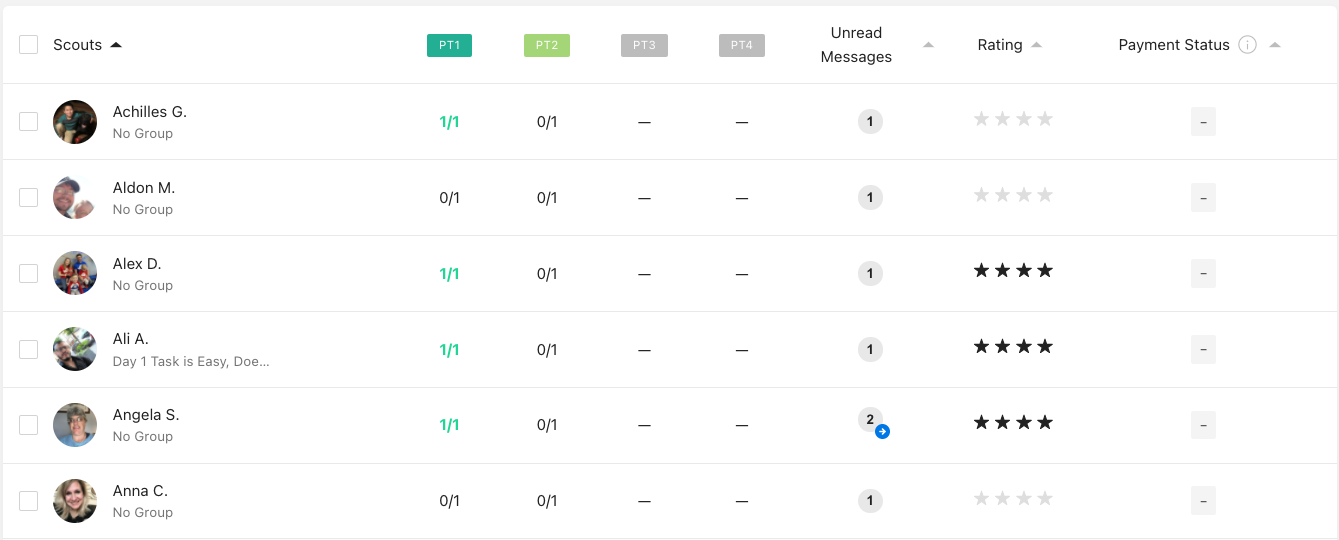Click the PT2 light green badge
The height and width of the screenshot is (540, 1339).
tap(547, 45)
